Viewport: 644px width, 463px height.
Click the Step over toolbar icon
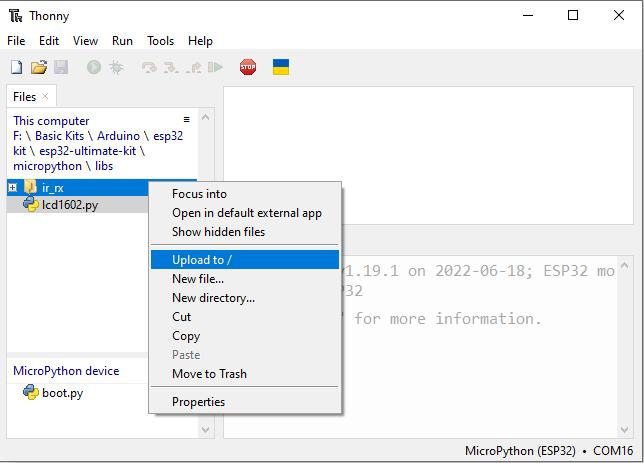point(149,67)
